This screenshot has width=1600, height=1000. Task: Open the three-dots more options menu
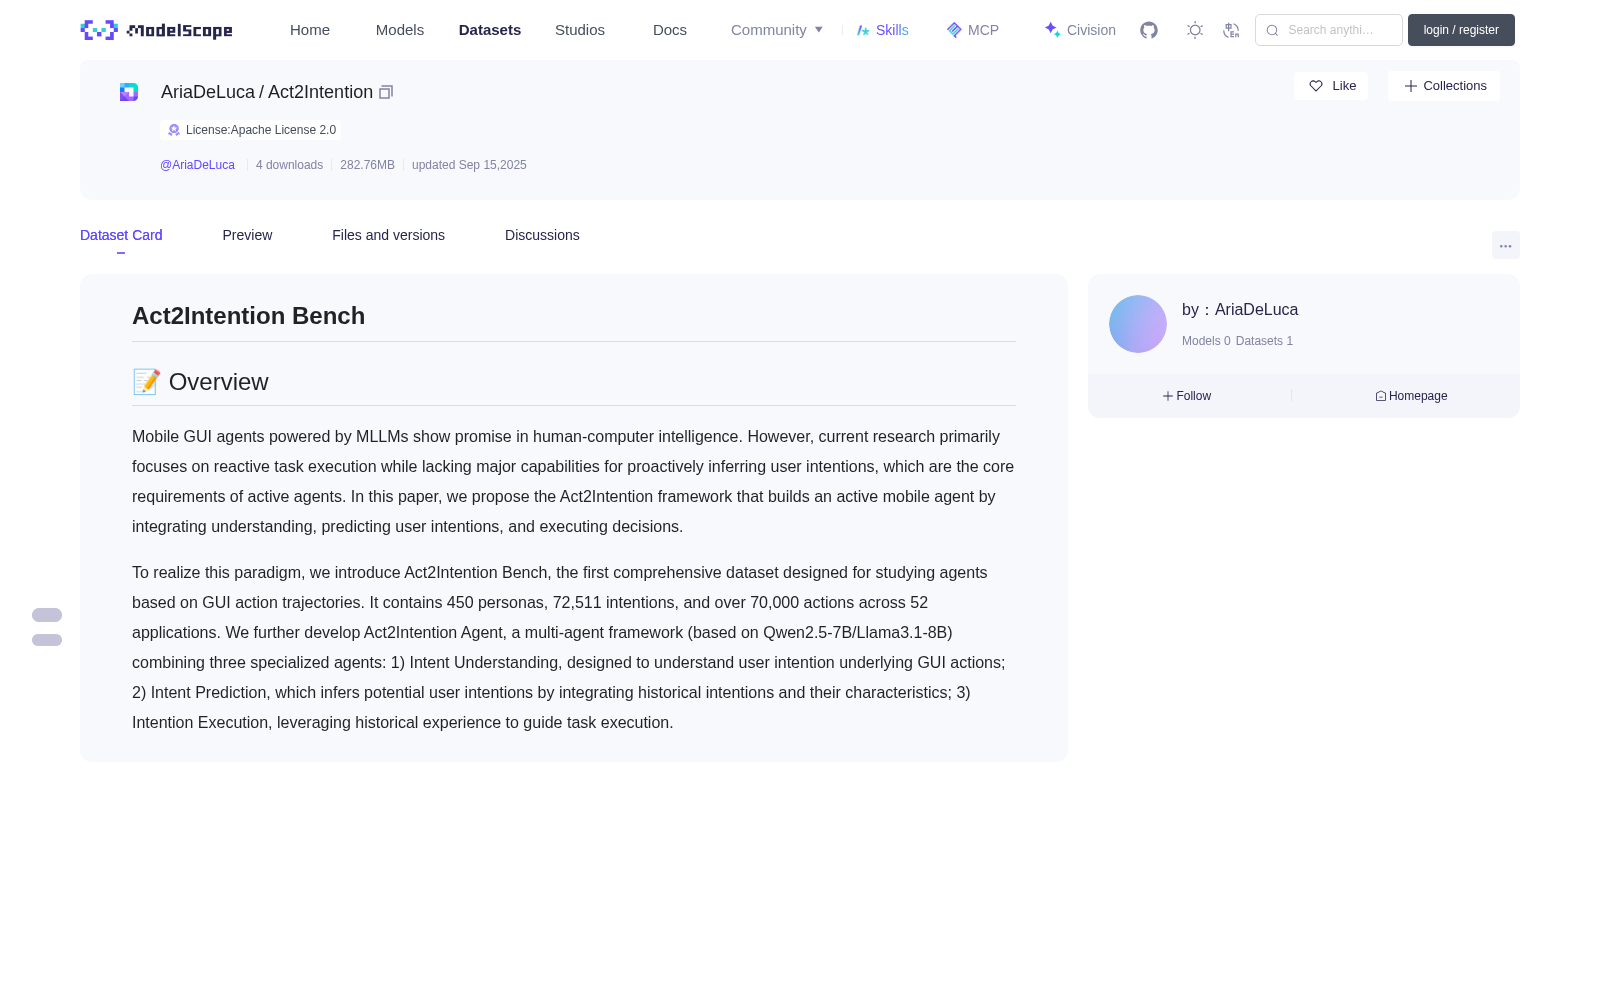pyautogui.click(x=1505, y=246)
